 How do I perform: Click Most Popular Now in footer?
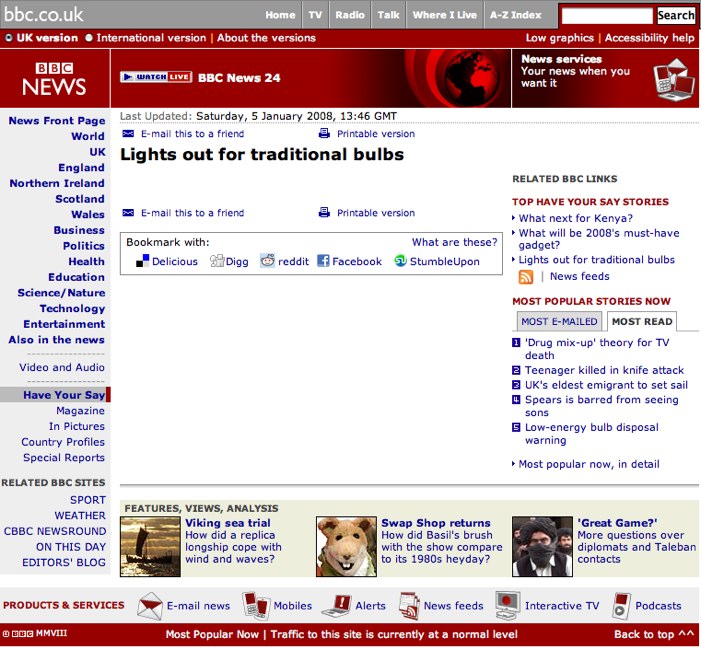(212, 634)
